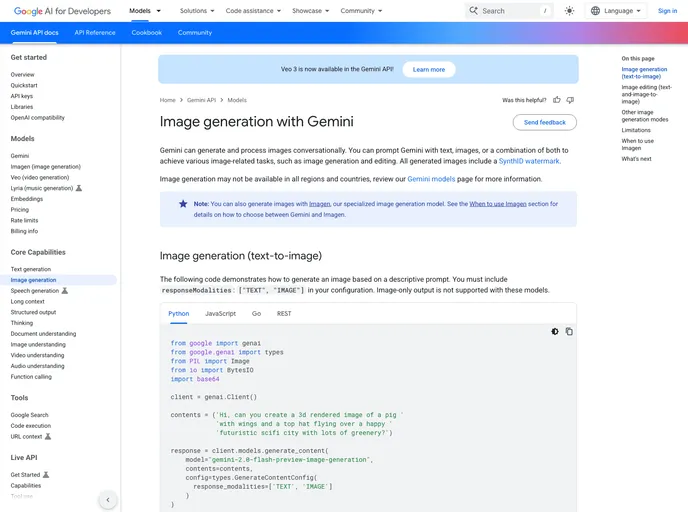The height and width of the screenshot is (512, 688).
Task: Open the top Community dropdown menu
Action: tap(361, 11)
